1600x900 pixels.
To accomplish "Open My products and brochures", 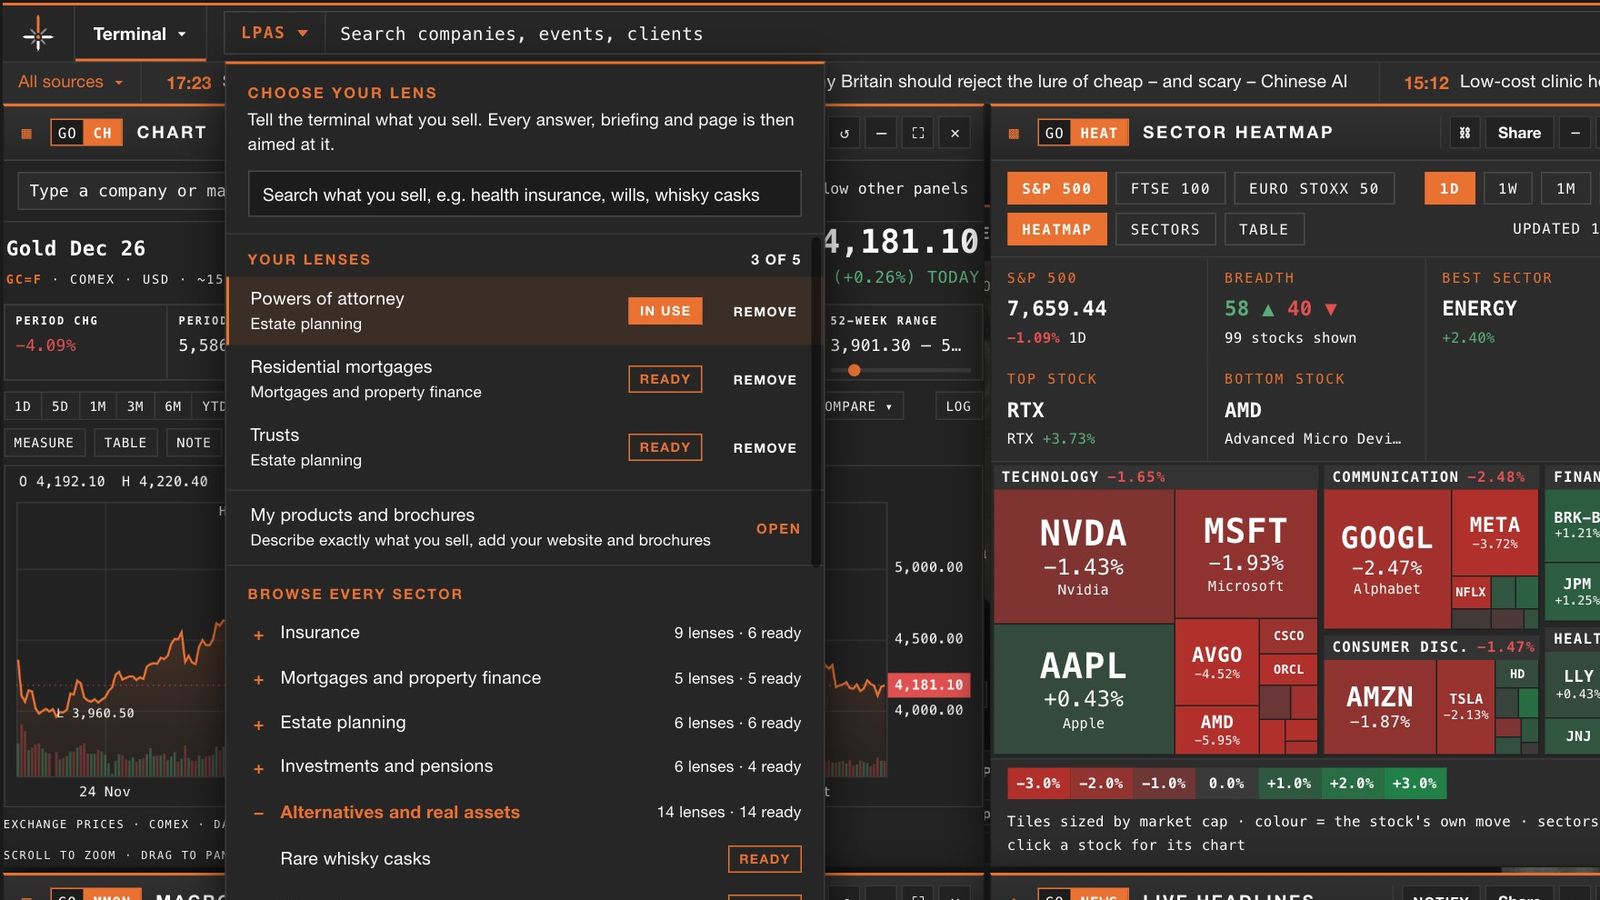I will tap(524, 527).
